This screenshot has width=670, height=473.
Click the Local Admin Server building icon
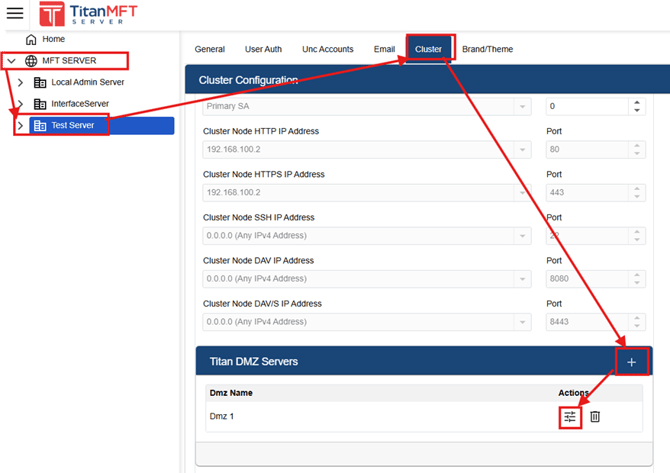[x=40, y=82]
